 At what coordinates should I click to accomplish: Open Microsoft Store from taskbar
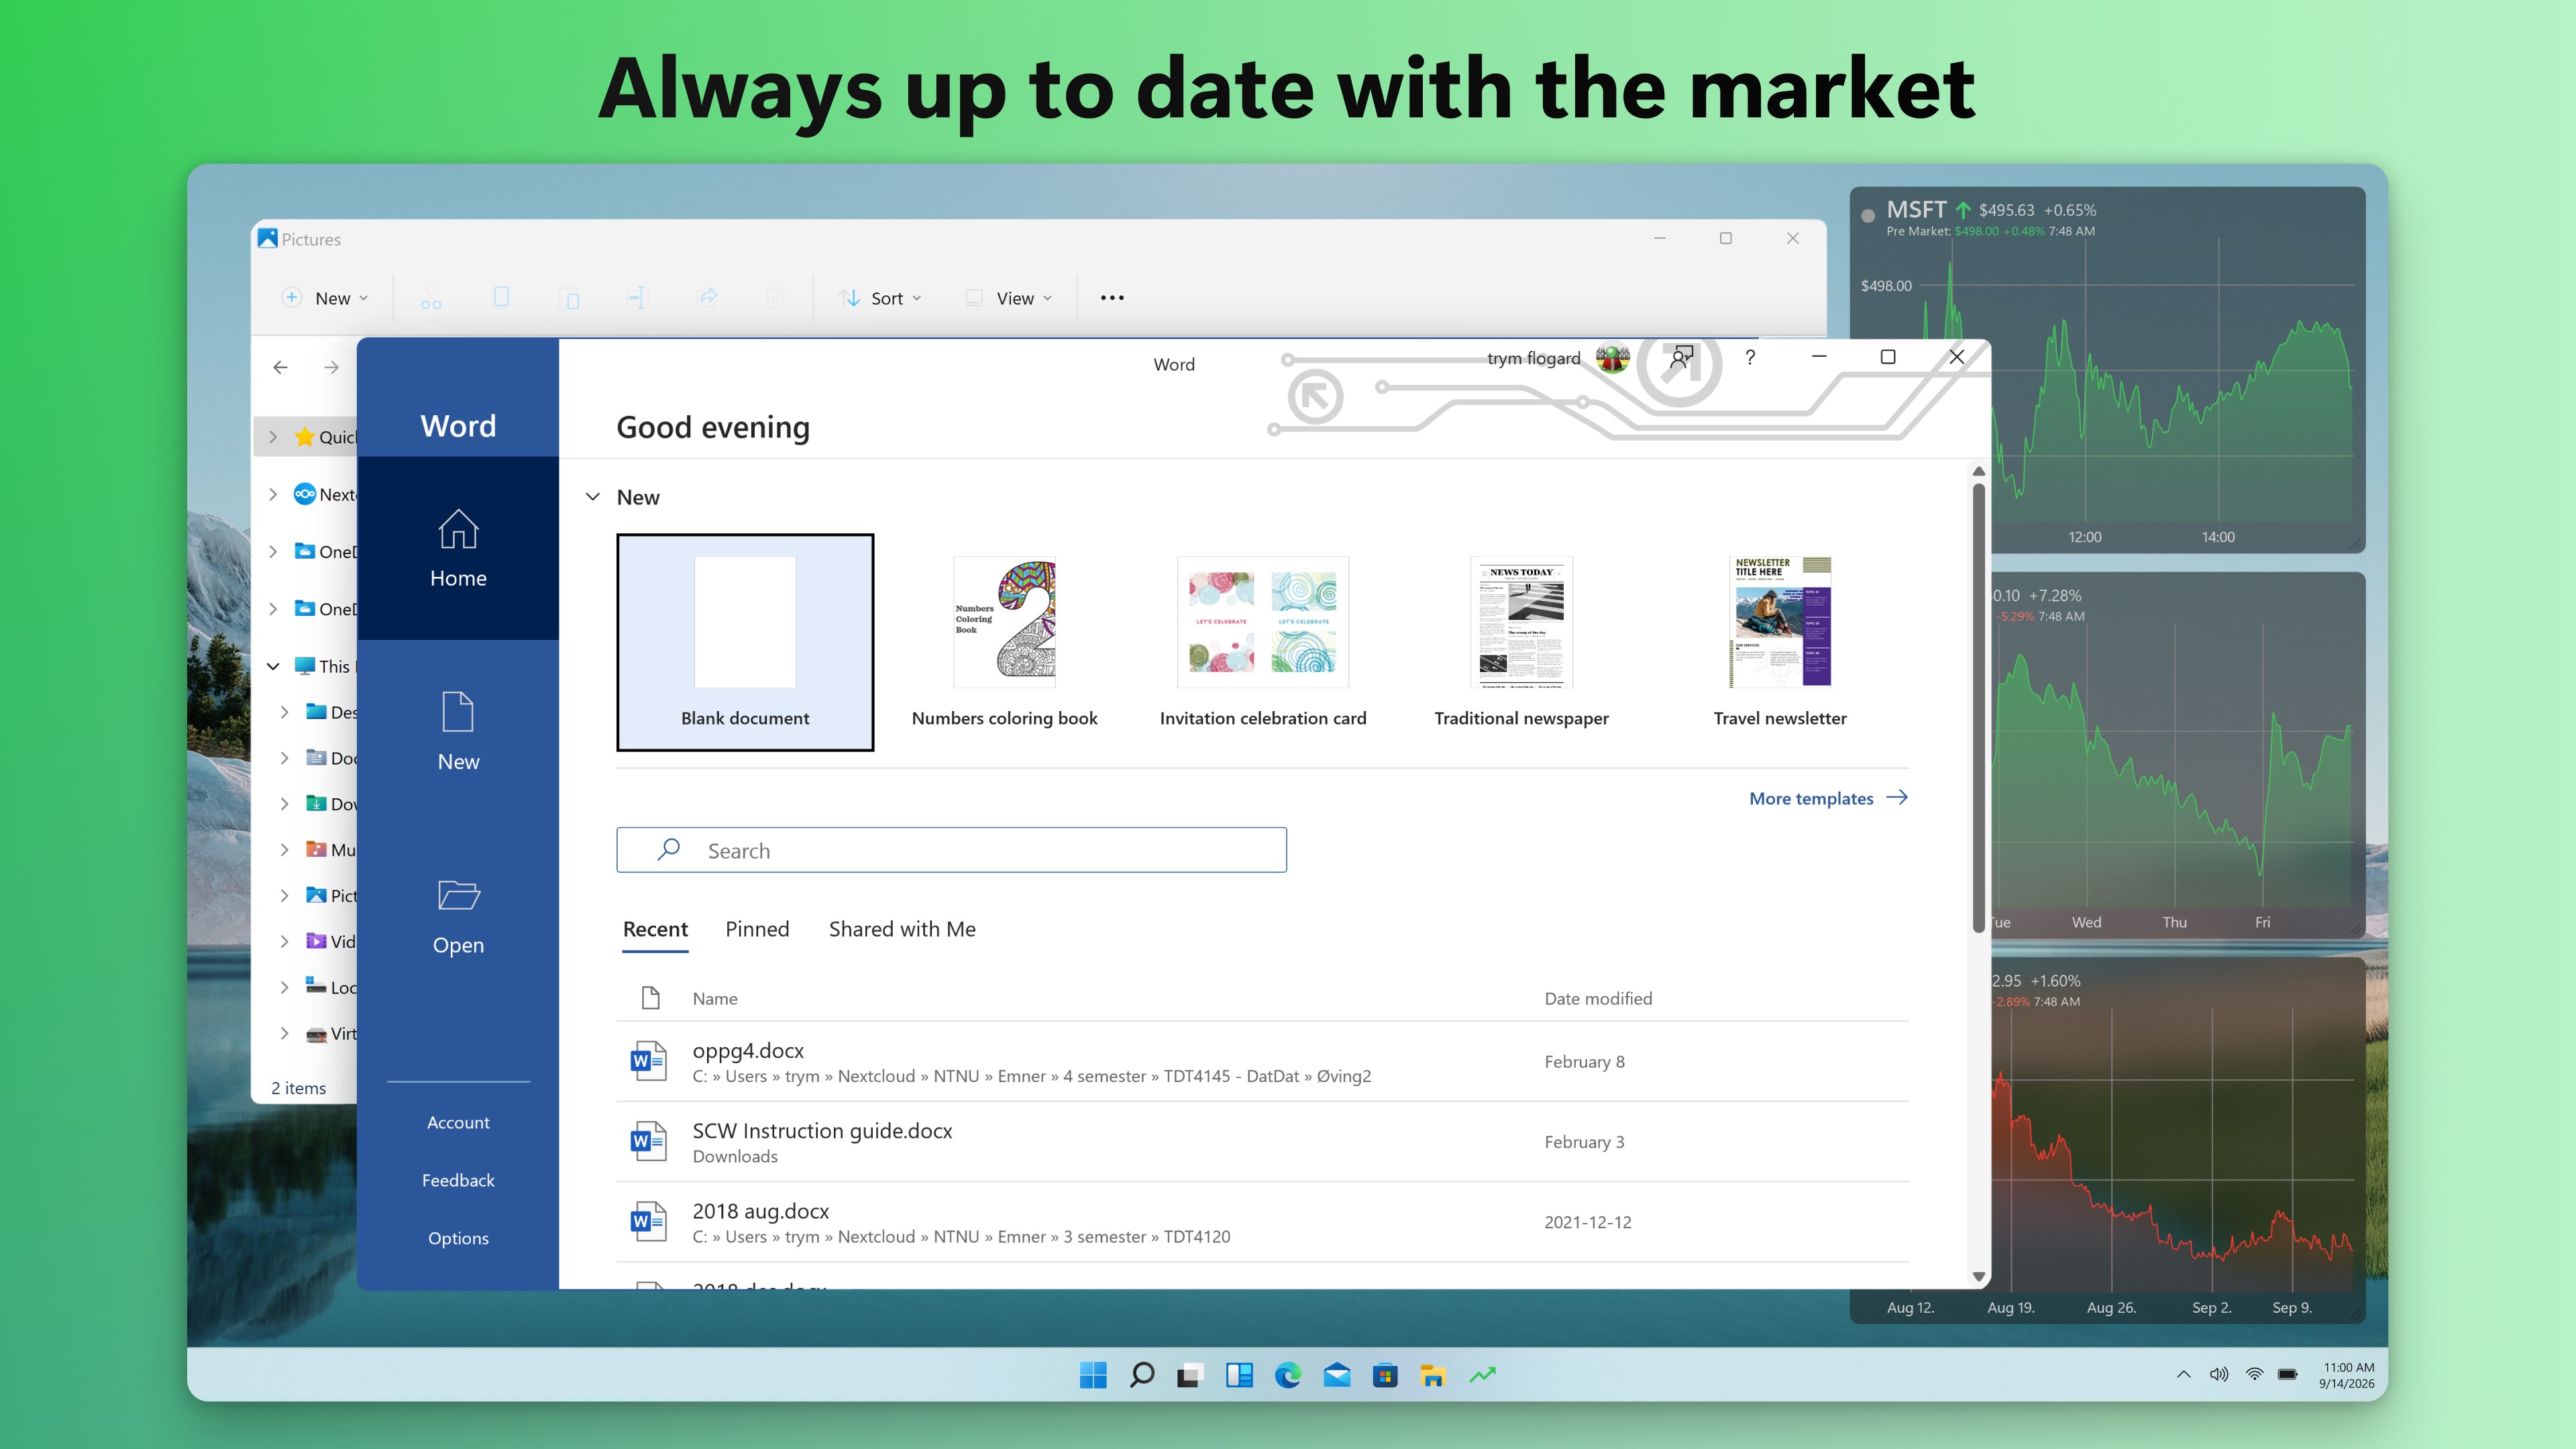click(x=1385, y=1375)
